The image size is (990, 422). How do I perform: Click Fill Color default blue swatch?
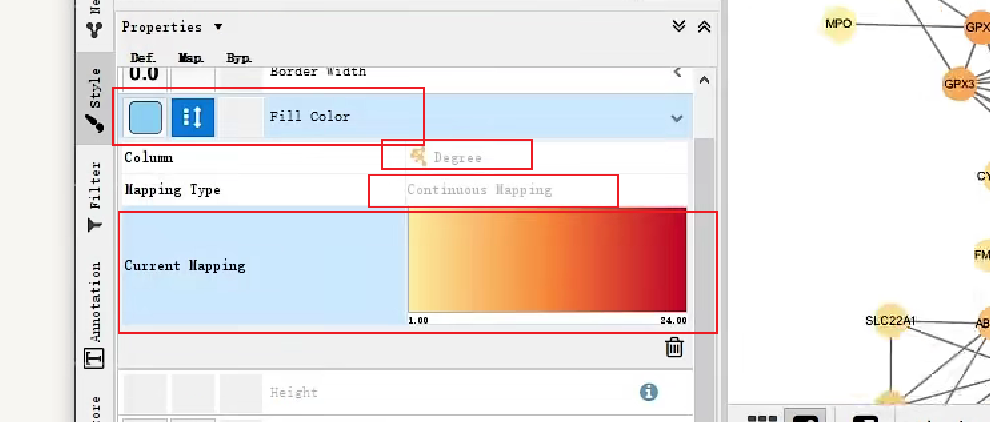[145, 118]
